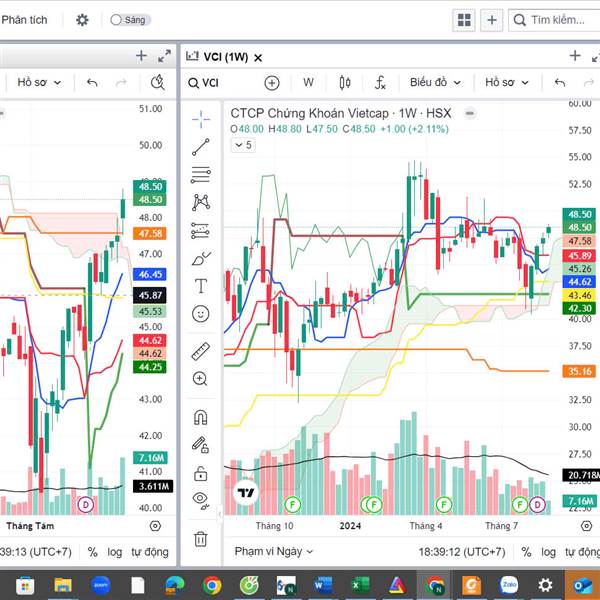Viewport: 600px width, 600px height.
Task: Select the Text annotation tool
Action: click(201, 286)
